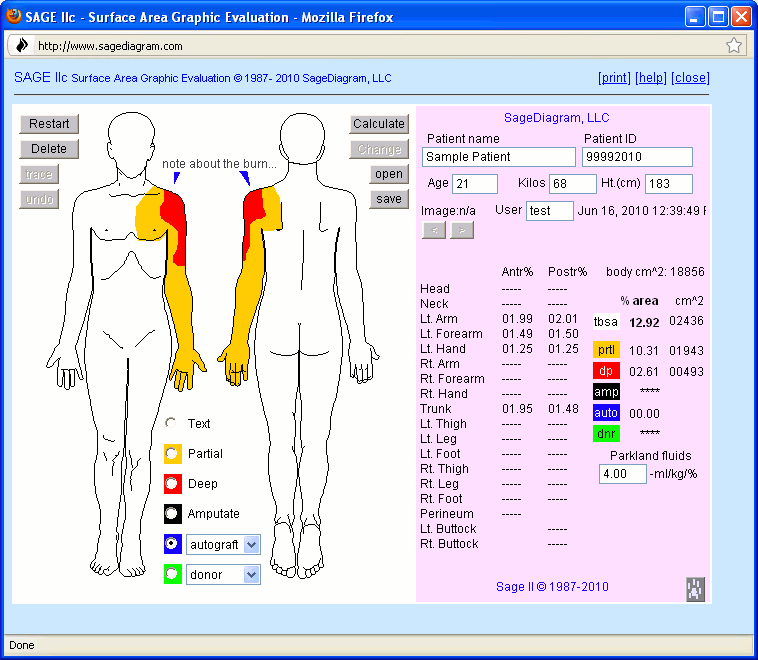Image resolution: width=758 pixels, height=660 pixels.
Task: Click the site identity icon in address bar
Action: tap(22, 46)
